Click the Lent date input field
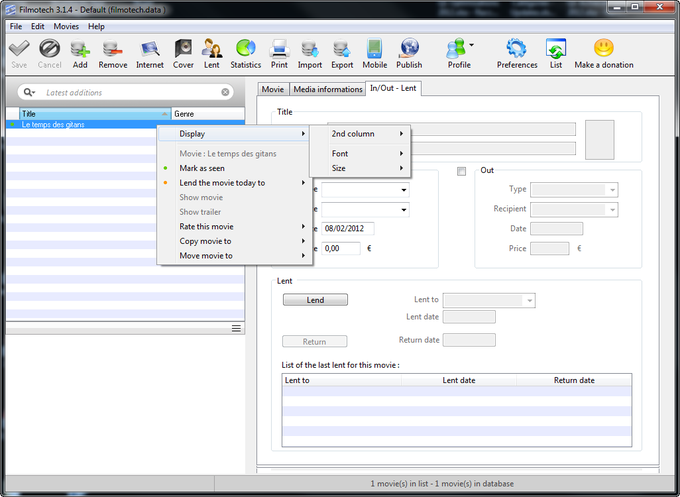Viewport: 680px width, 497px height. click(x=469, y=317)
